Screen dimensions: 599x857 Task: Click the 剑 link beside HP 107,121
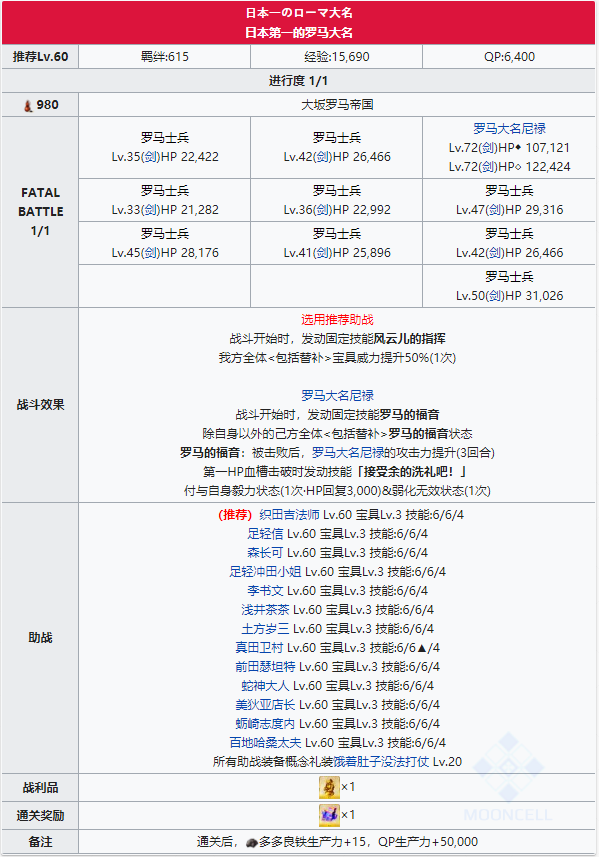pos(489,148)
